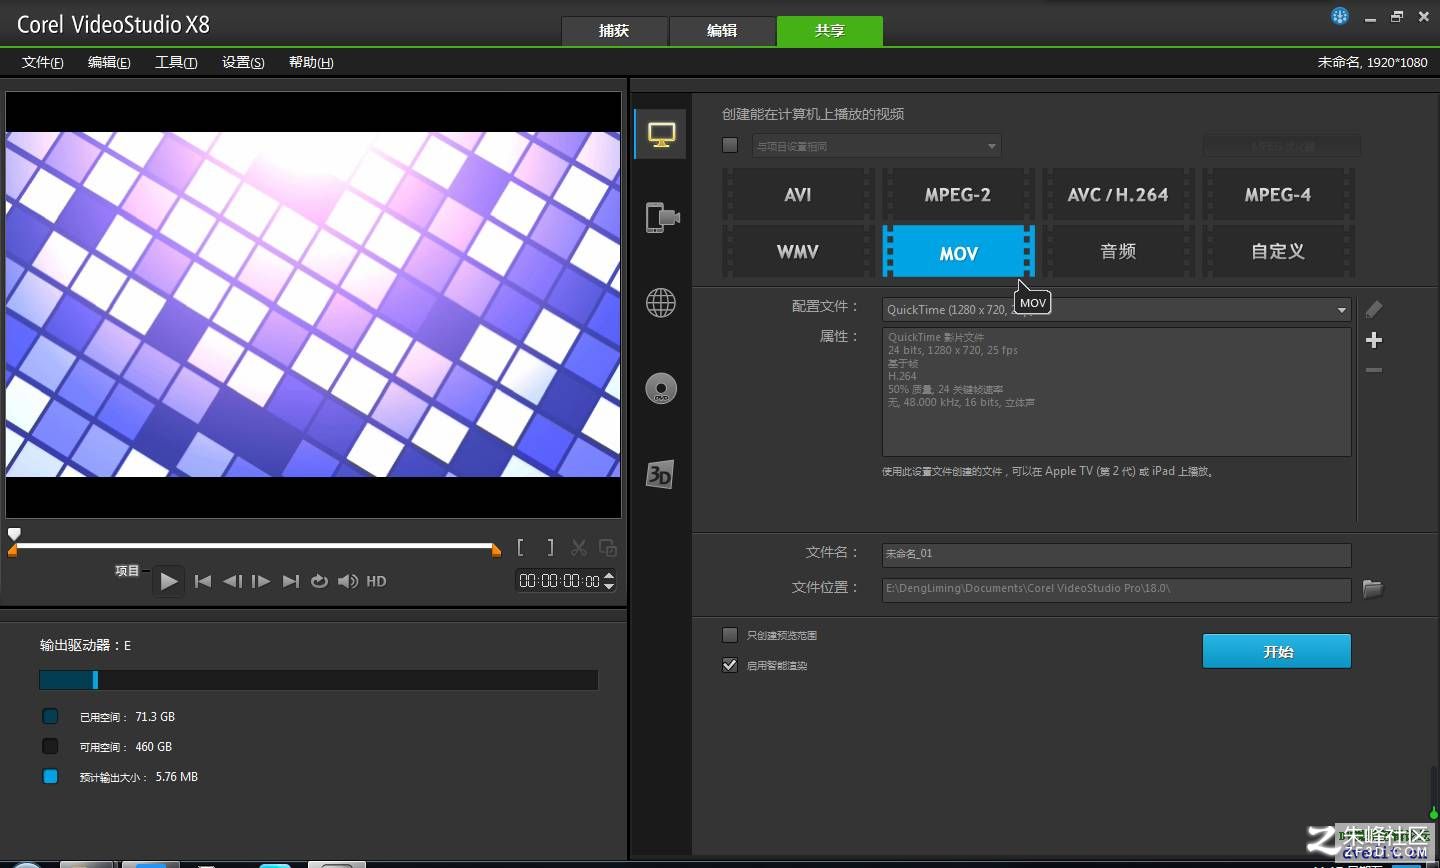This screenshot has height=868, width=1440.
Task: Click the file location path field
Action: point(1116,589)
